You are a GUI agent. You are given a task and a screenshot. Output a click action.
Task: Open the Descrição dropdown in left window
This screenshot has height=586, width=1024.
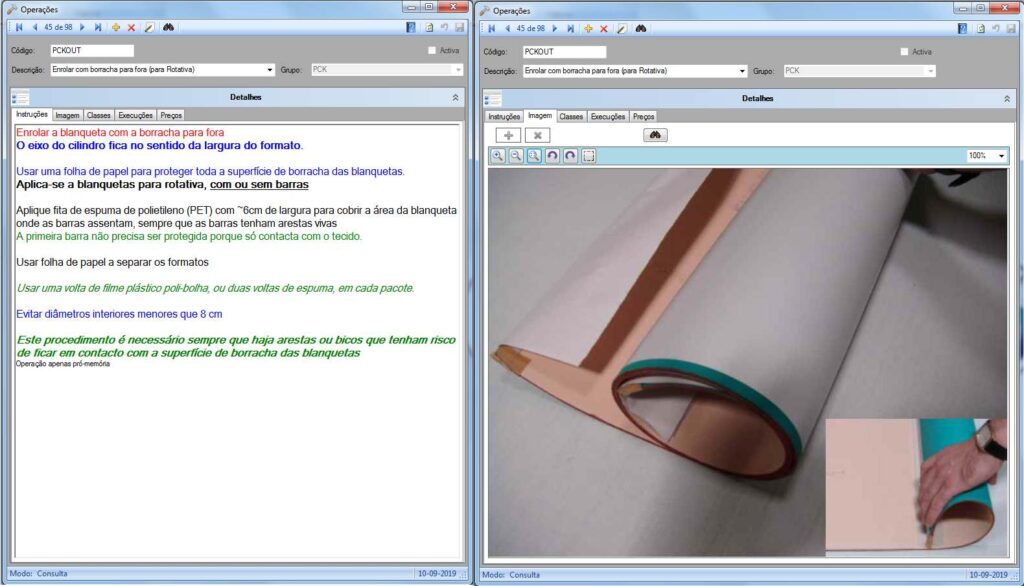coord(270,70)
